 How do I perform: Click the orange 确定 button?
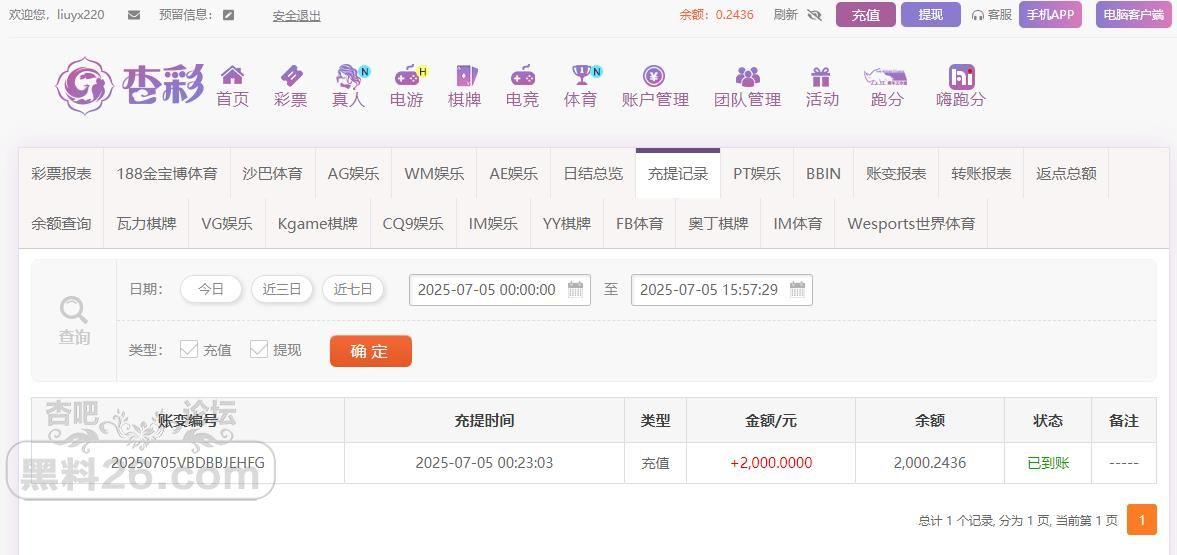point(371,351)
